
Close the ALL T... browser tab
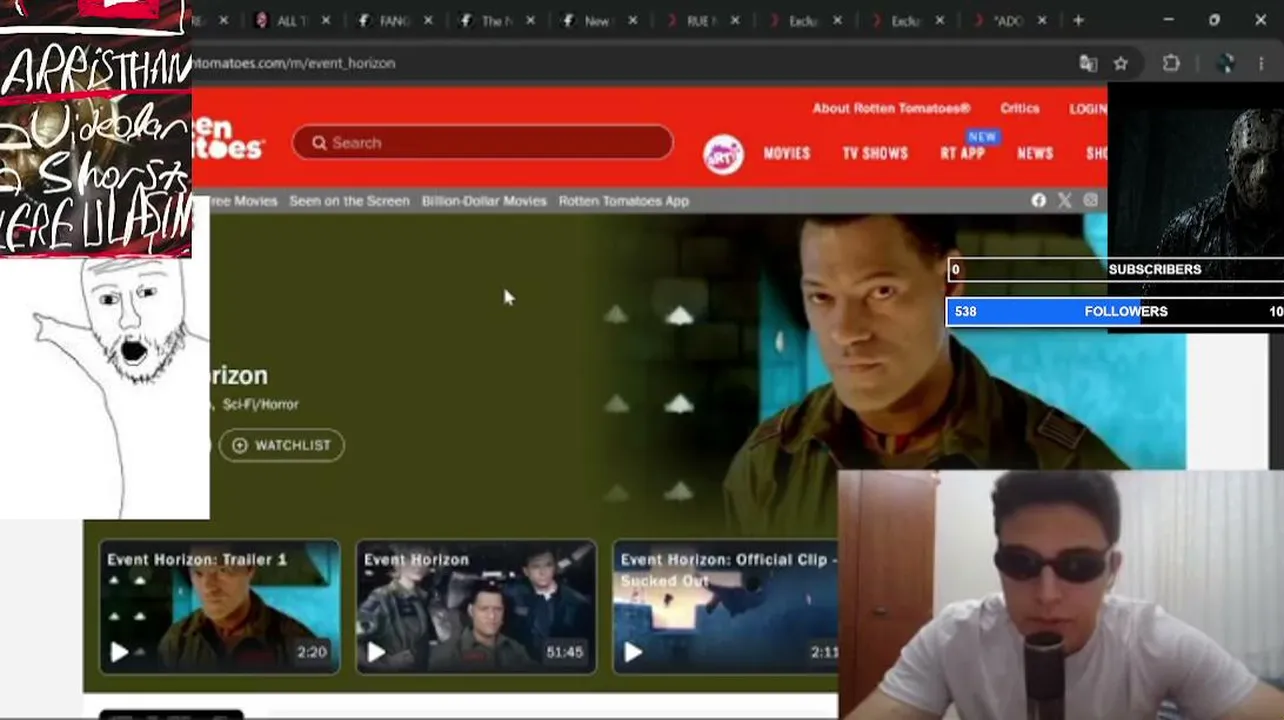tap(325, 21)
